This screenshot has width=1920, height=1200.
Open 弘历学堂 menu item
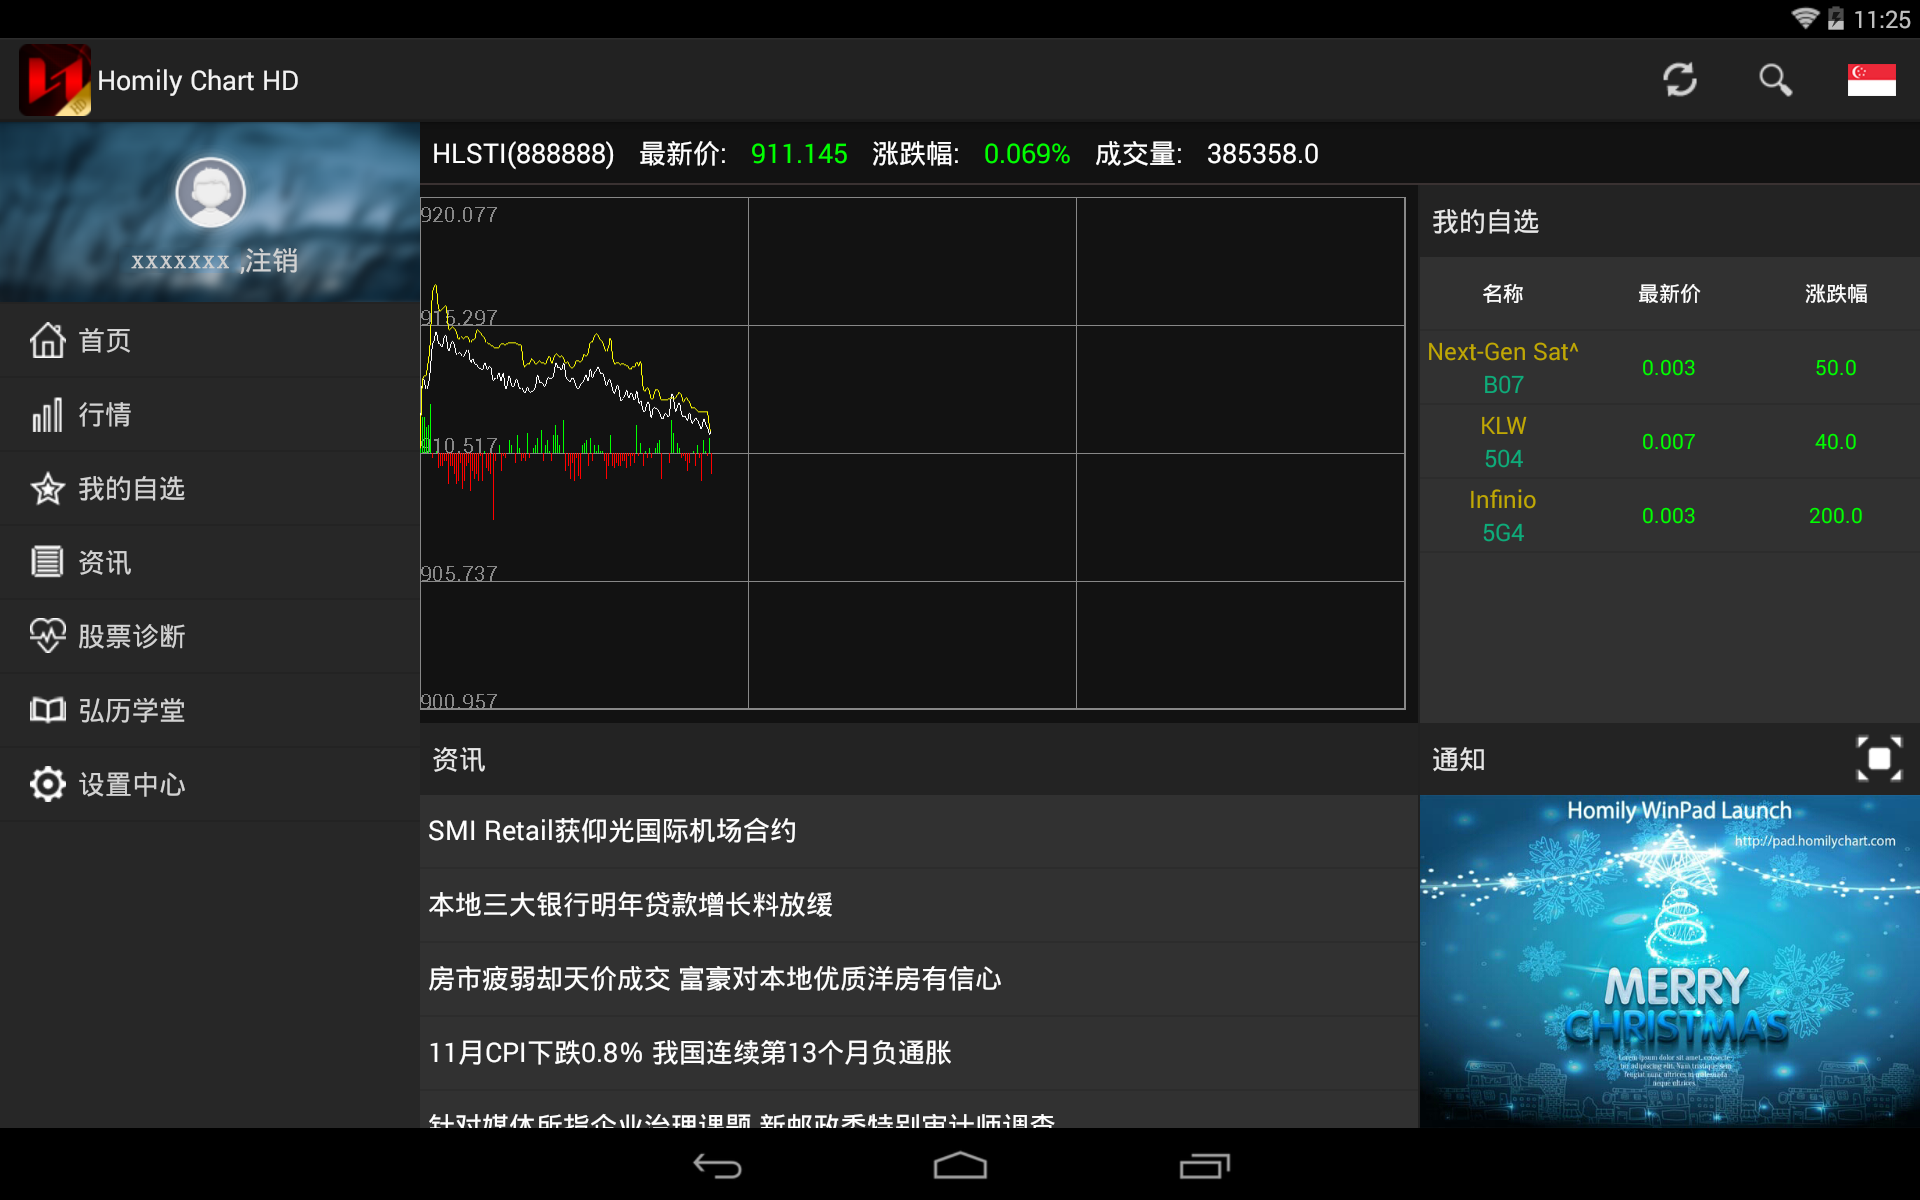pos(210,710)
